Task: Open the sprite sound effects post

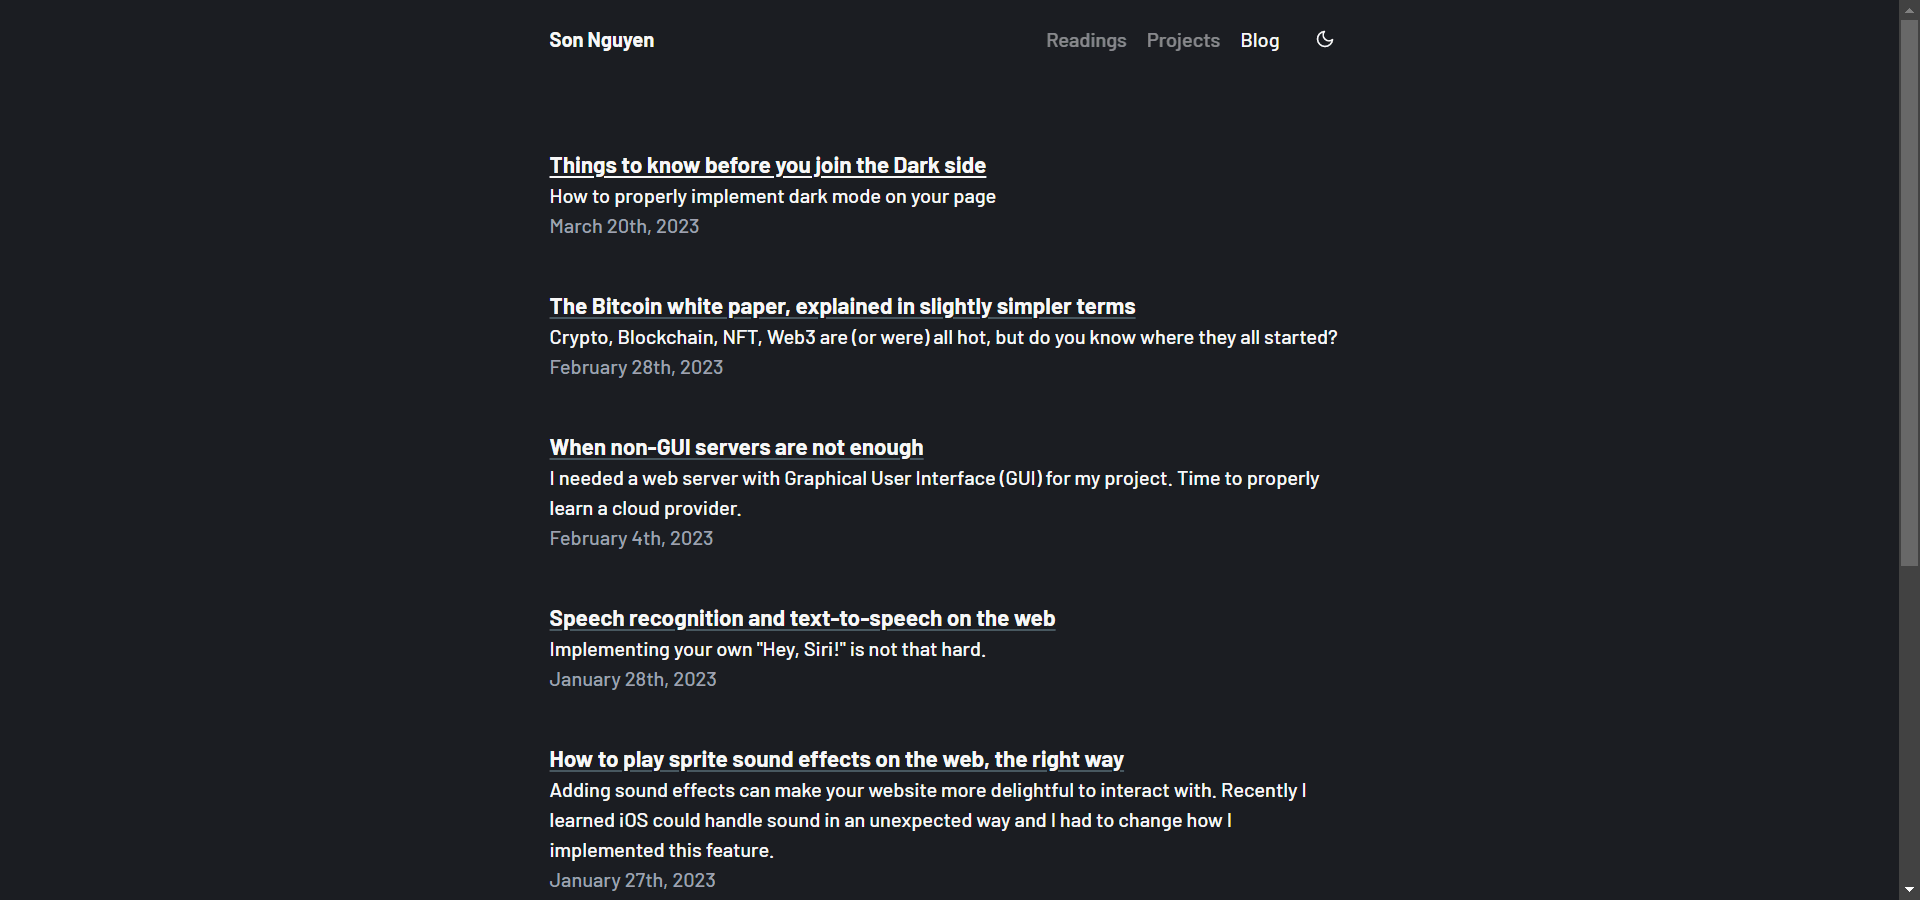Action: [x=836, y=760]
